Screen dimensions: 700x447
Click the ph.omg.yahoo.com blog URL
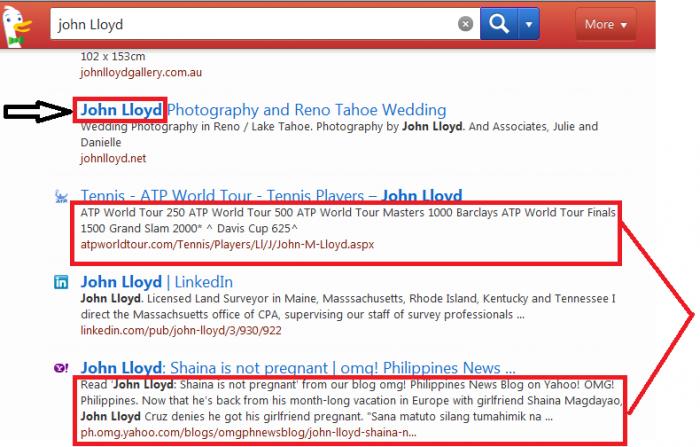pos(248,433)
